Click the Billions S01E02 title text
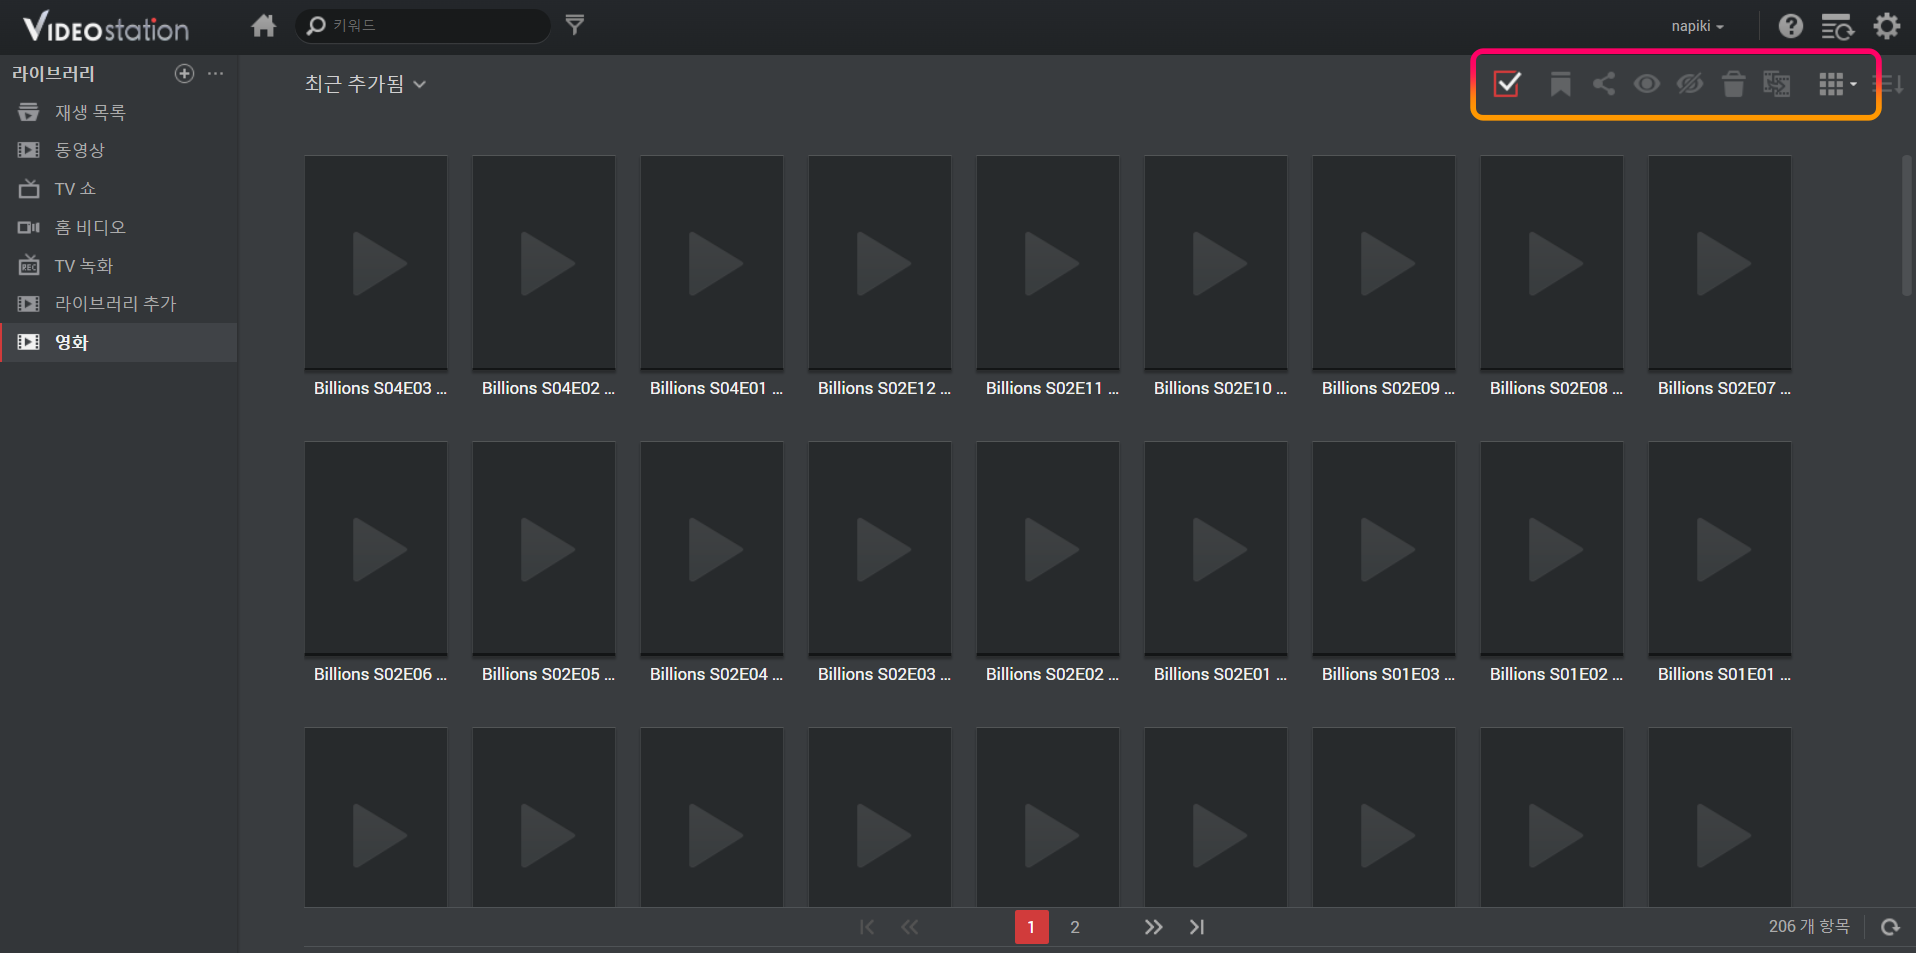The image size is (1916, 953). coord(1556,674)
